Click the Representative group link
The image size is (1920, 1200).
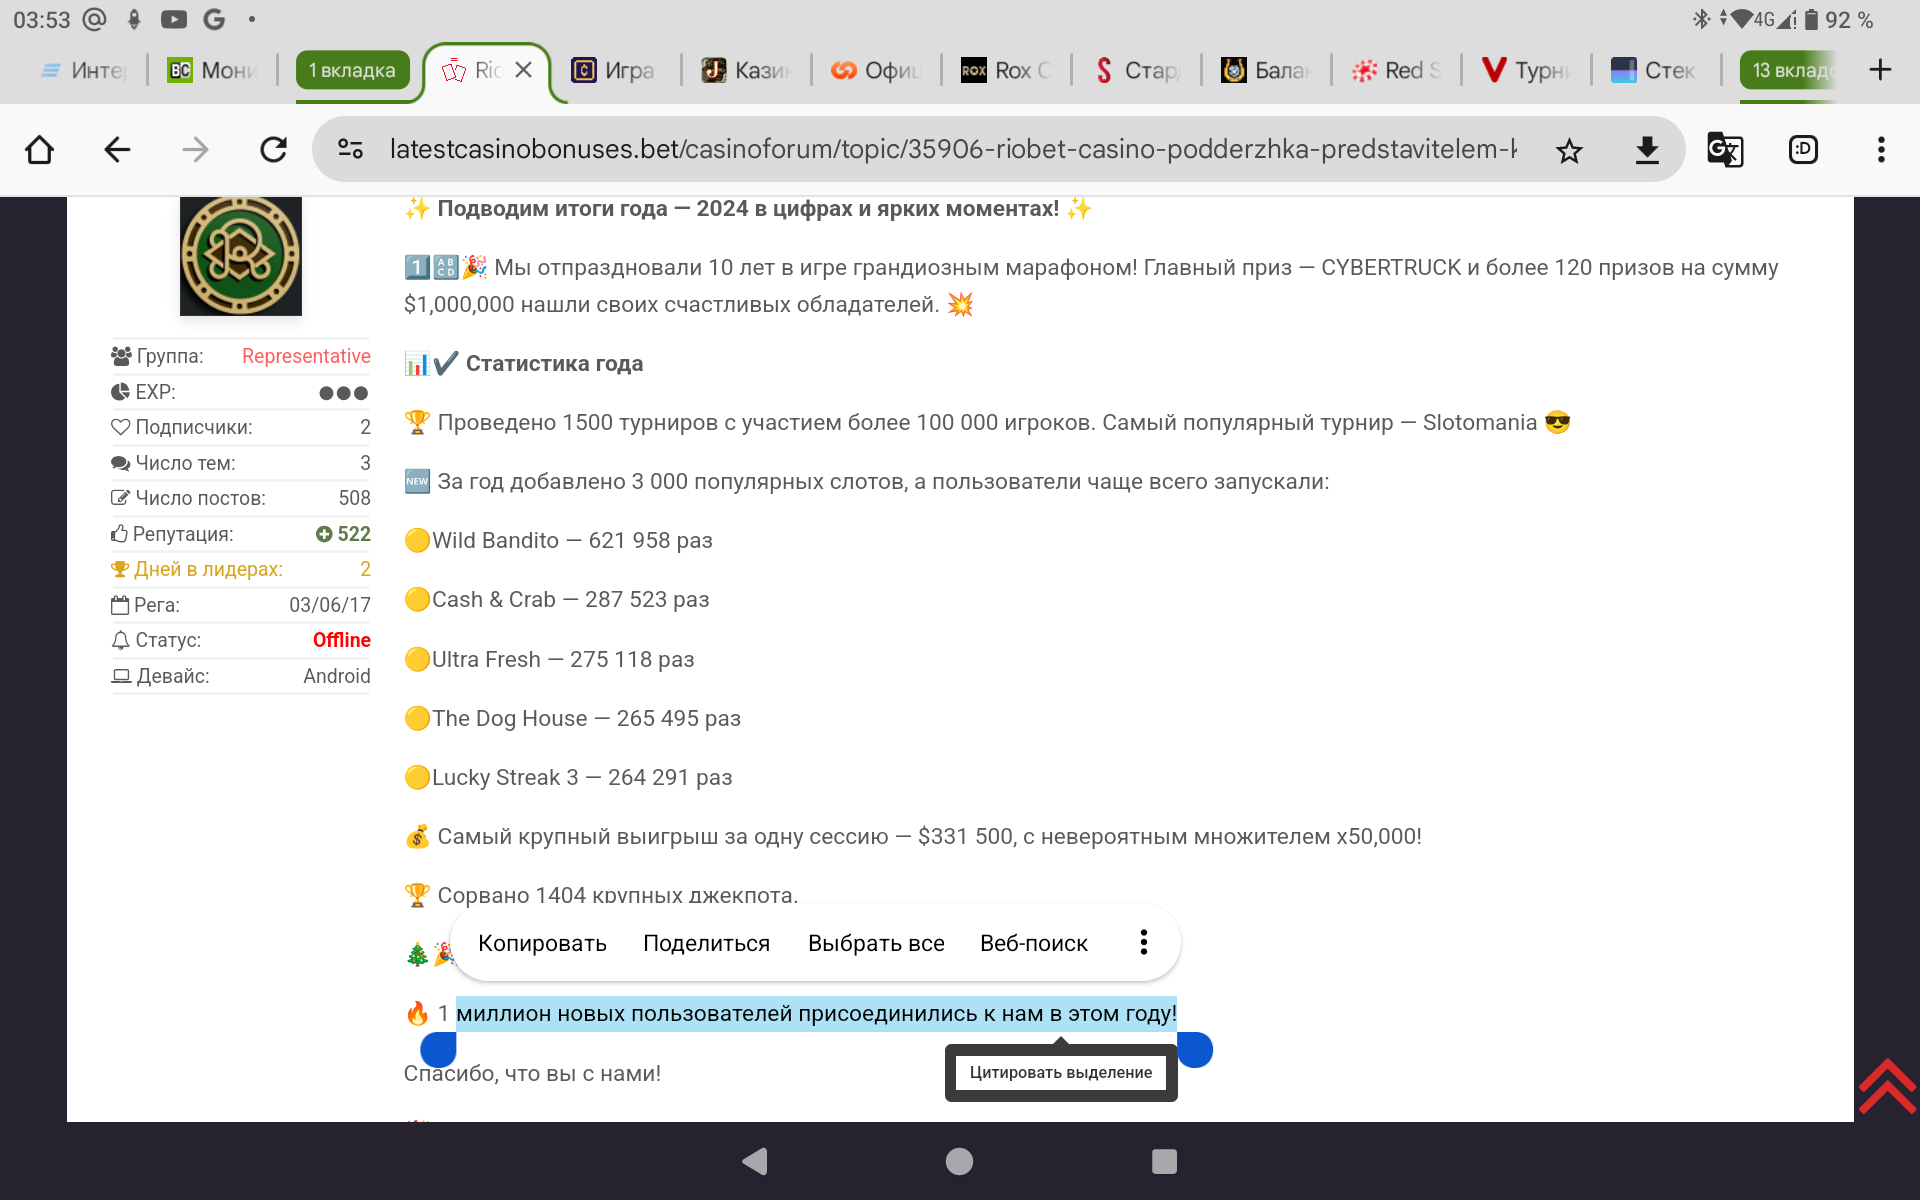click(306, 356)
